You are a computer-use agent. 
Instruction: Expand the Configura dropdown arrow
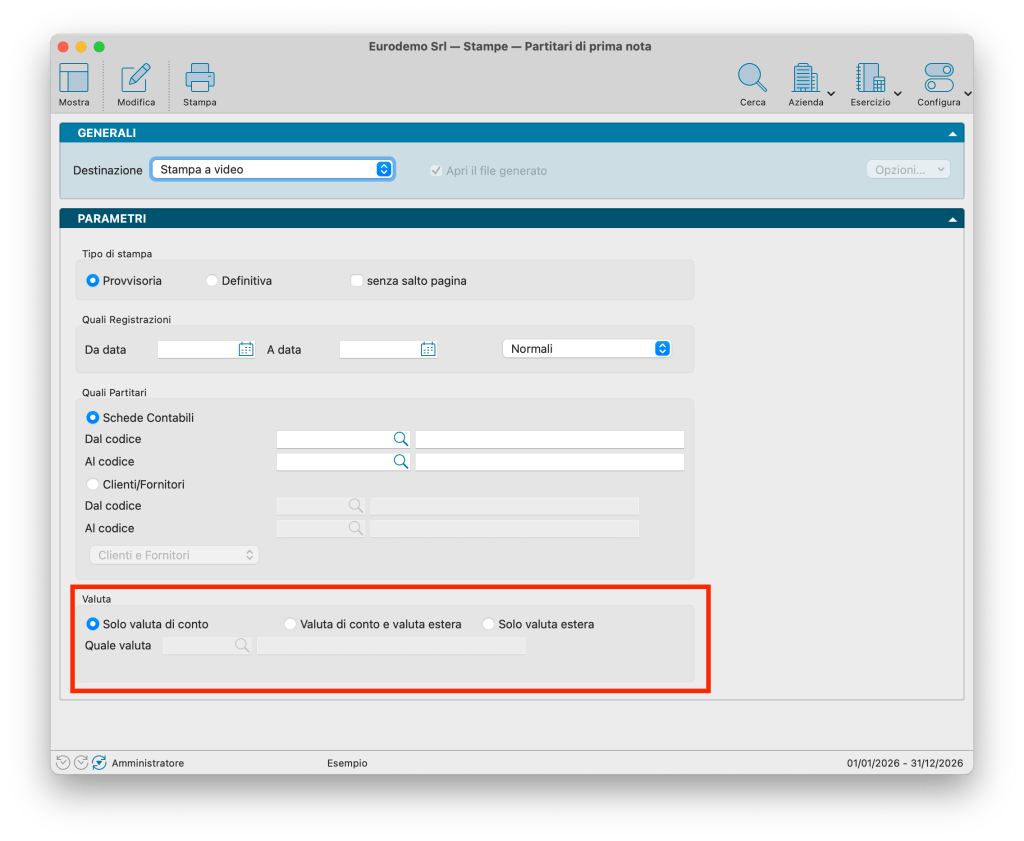click(x=968, y=94)
